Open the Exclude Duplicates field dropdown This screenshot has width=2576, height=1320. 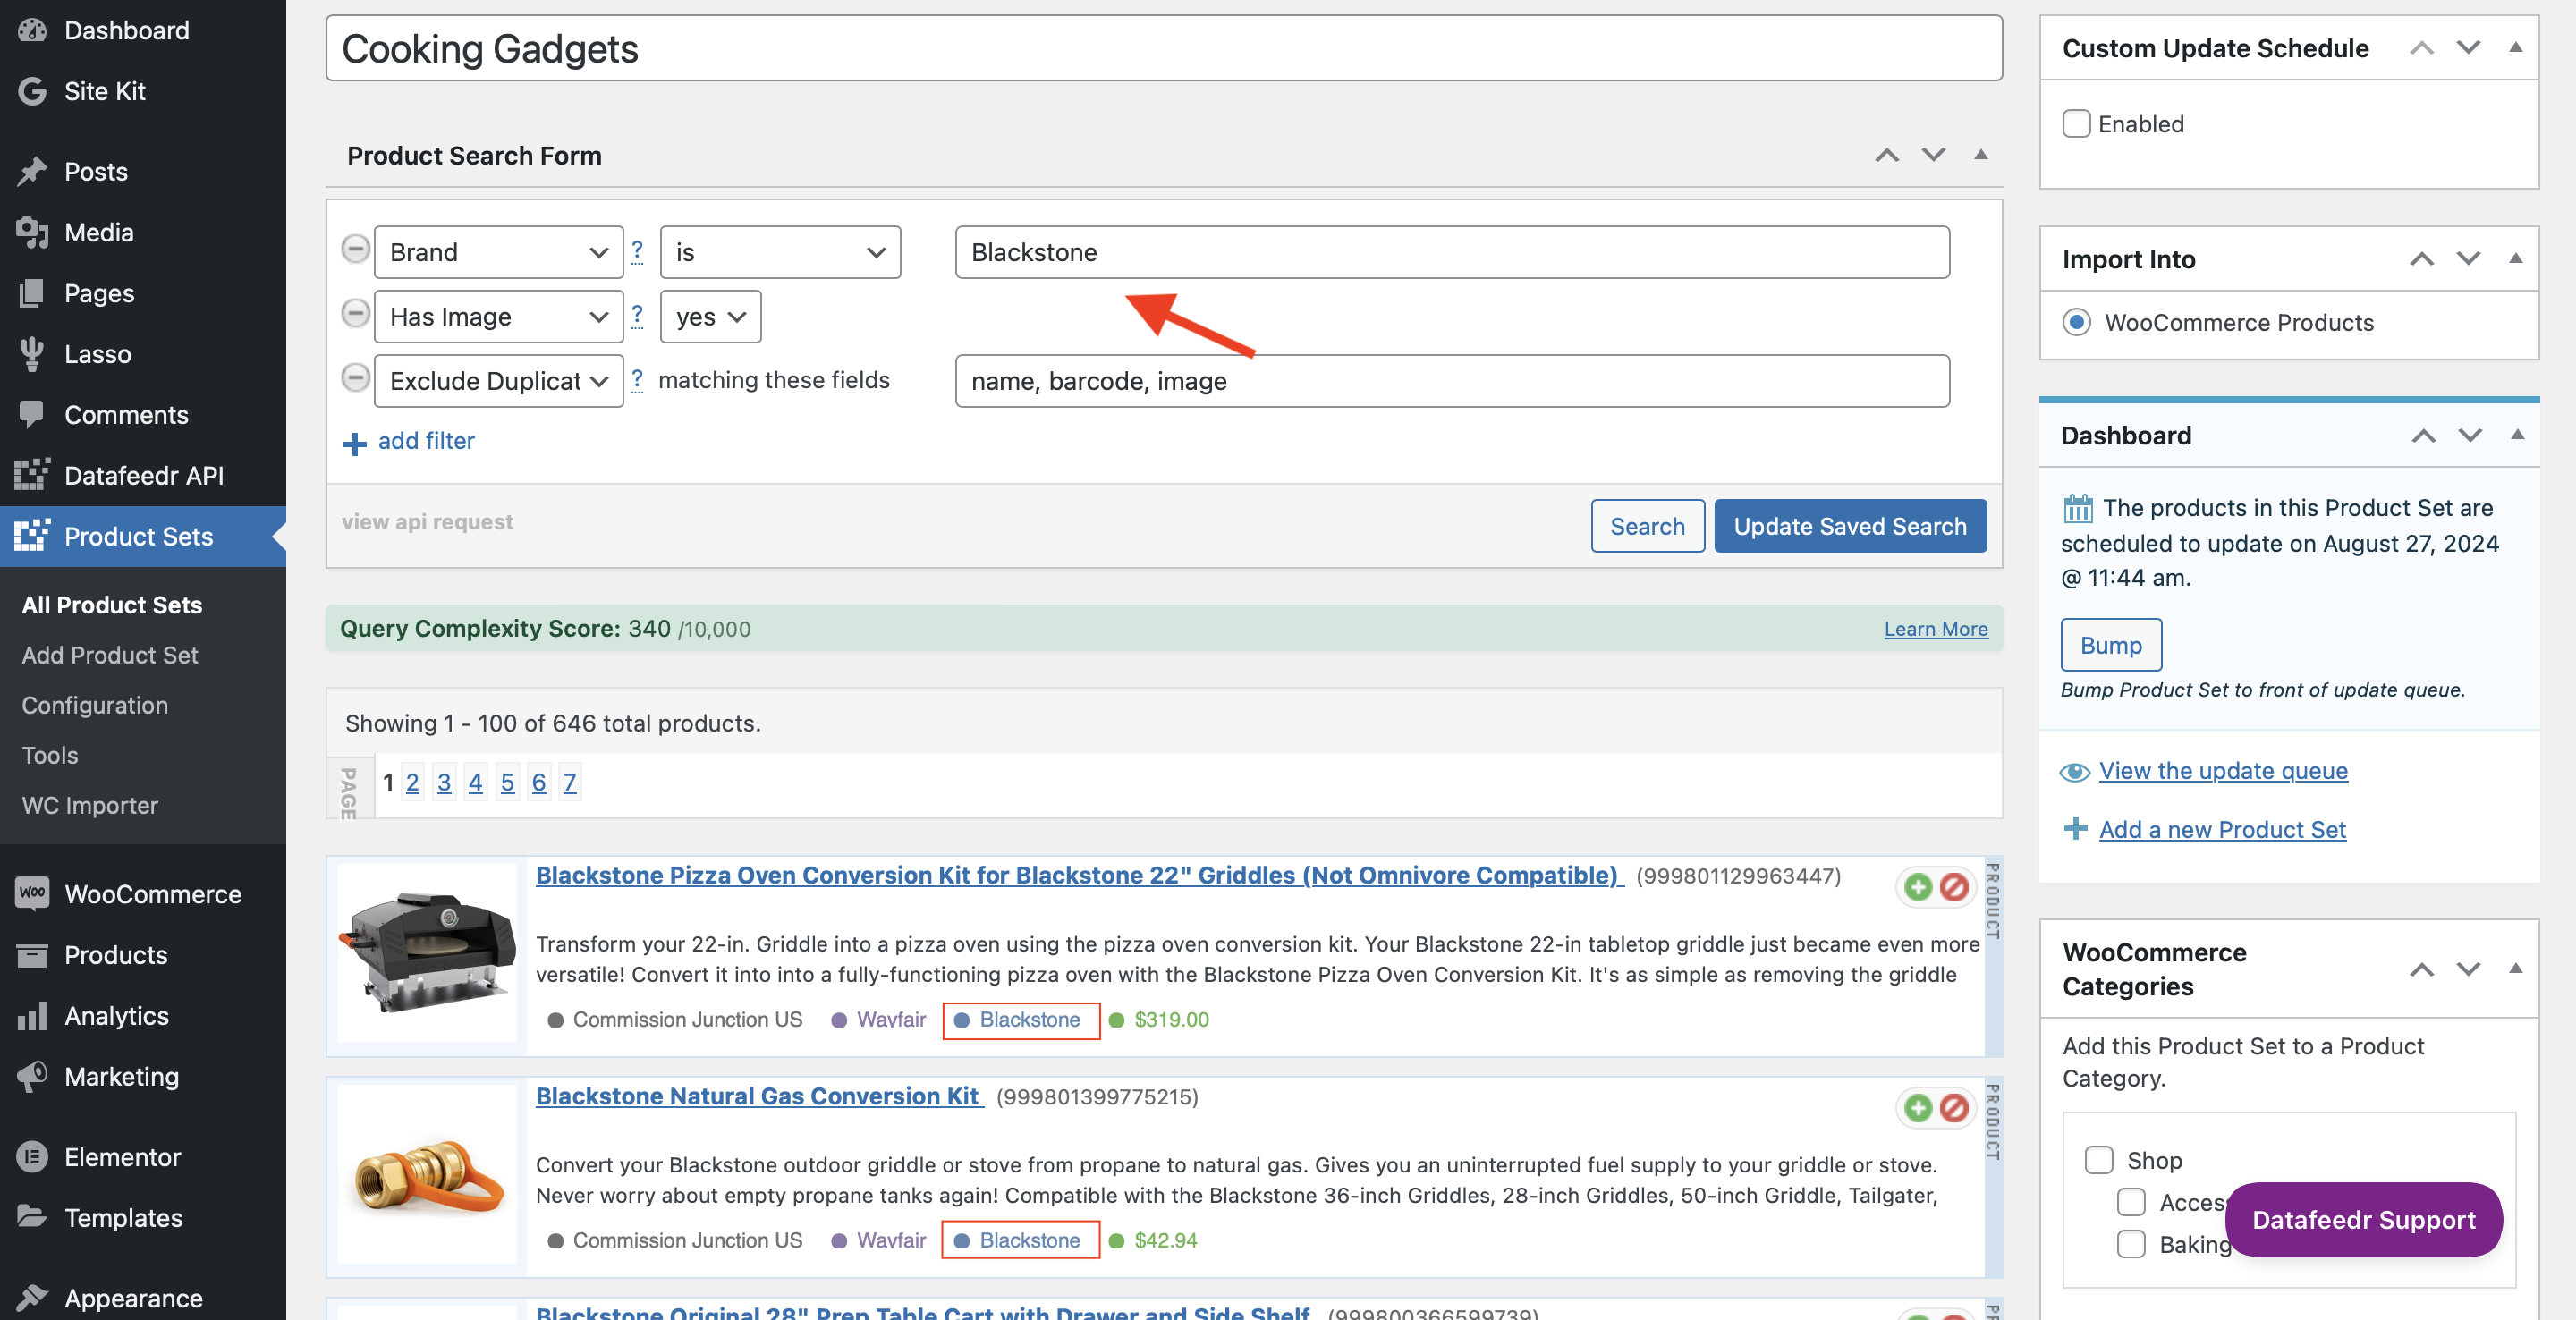pos(498,381)
